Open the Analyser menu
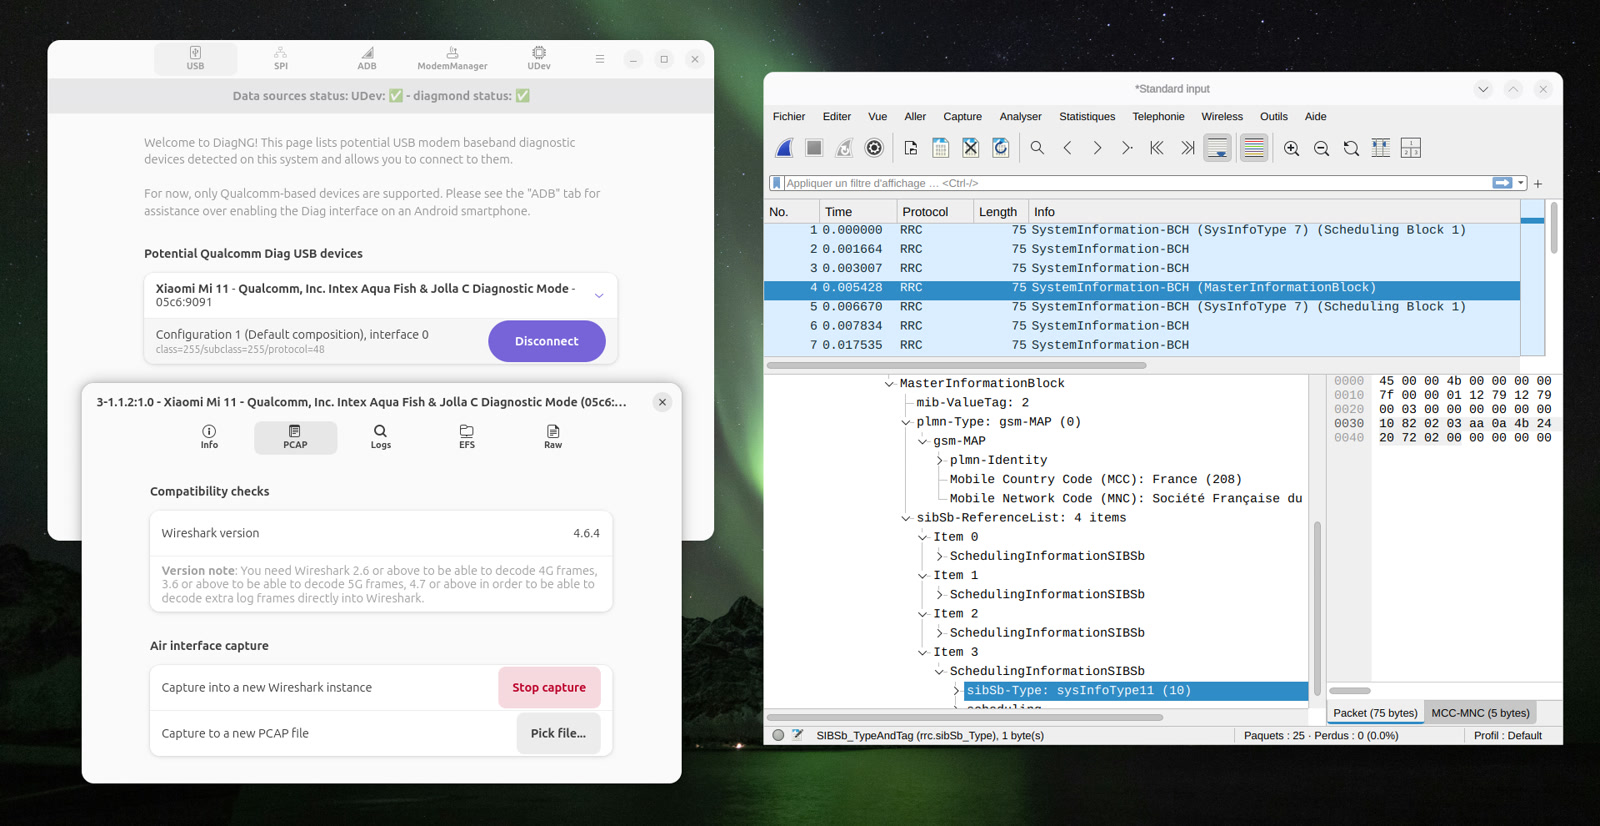The height and width of the screenshot is (826, 1600). point(1020,116)
